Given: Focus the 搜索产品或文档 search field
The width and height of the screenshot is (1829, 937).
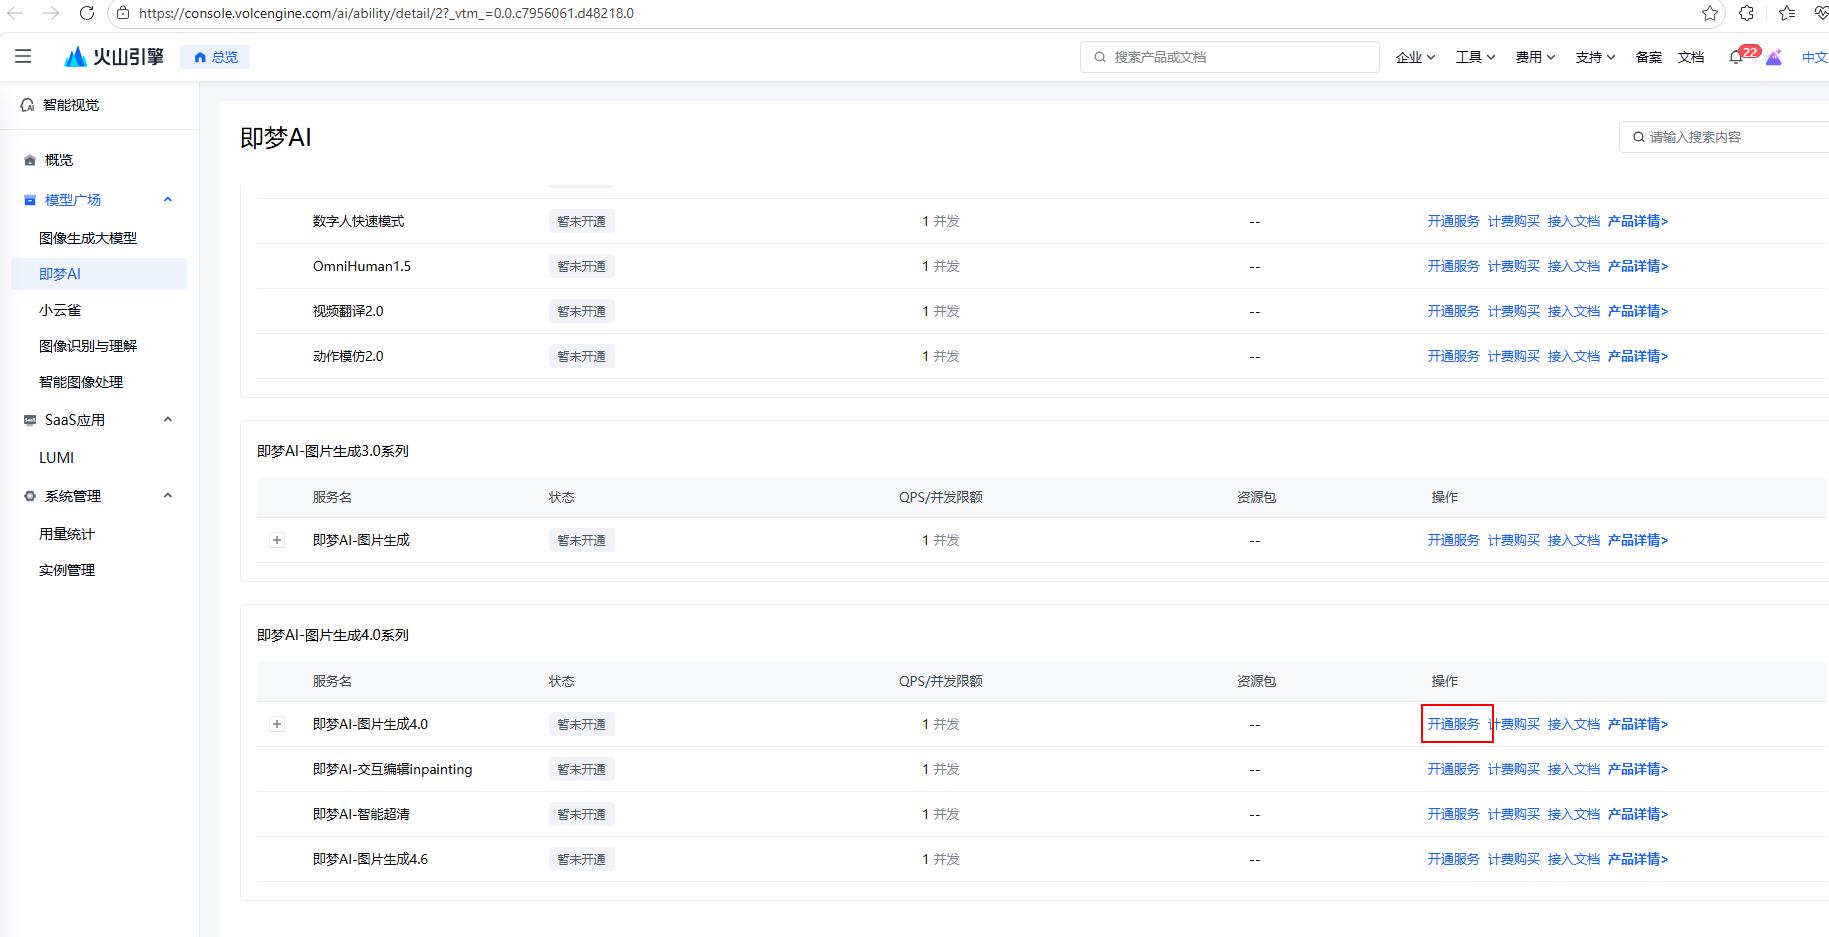Looking at the screenshot, I should click(1229, 57).
